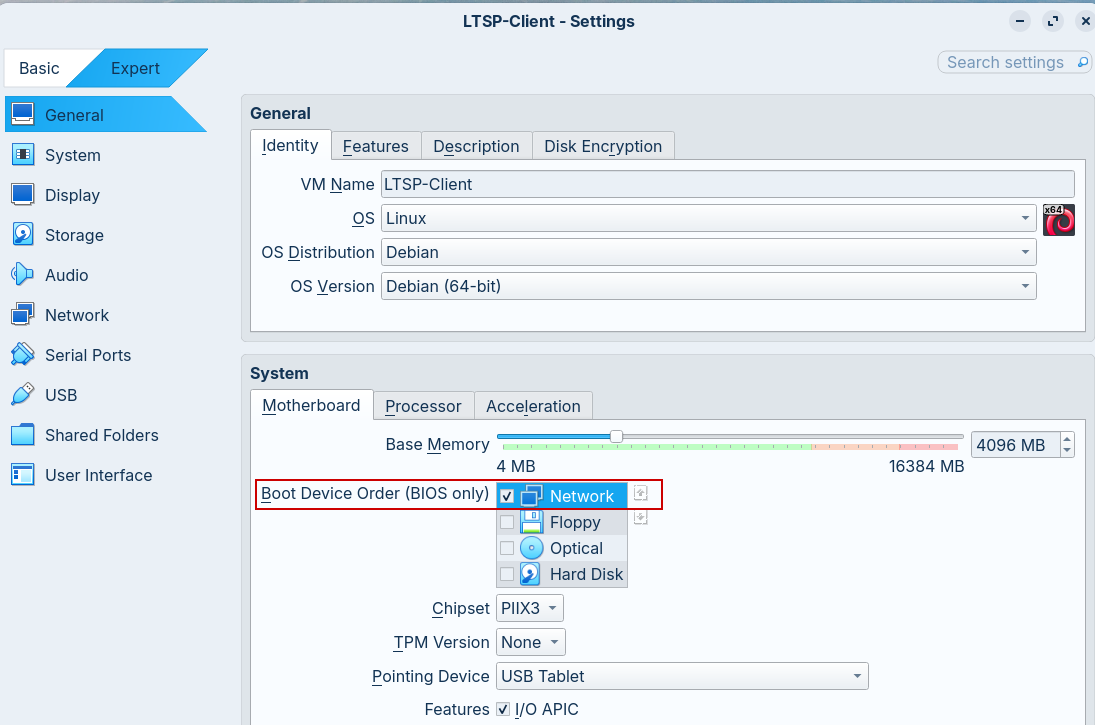The width and height of the screenshot is (1095, 725).
Task: Toggle the I/O APIC feature checkbox
Action: tap(503, 709)
